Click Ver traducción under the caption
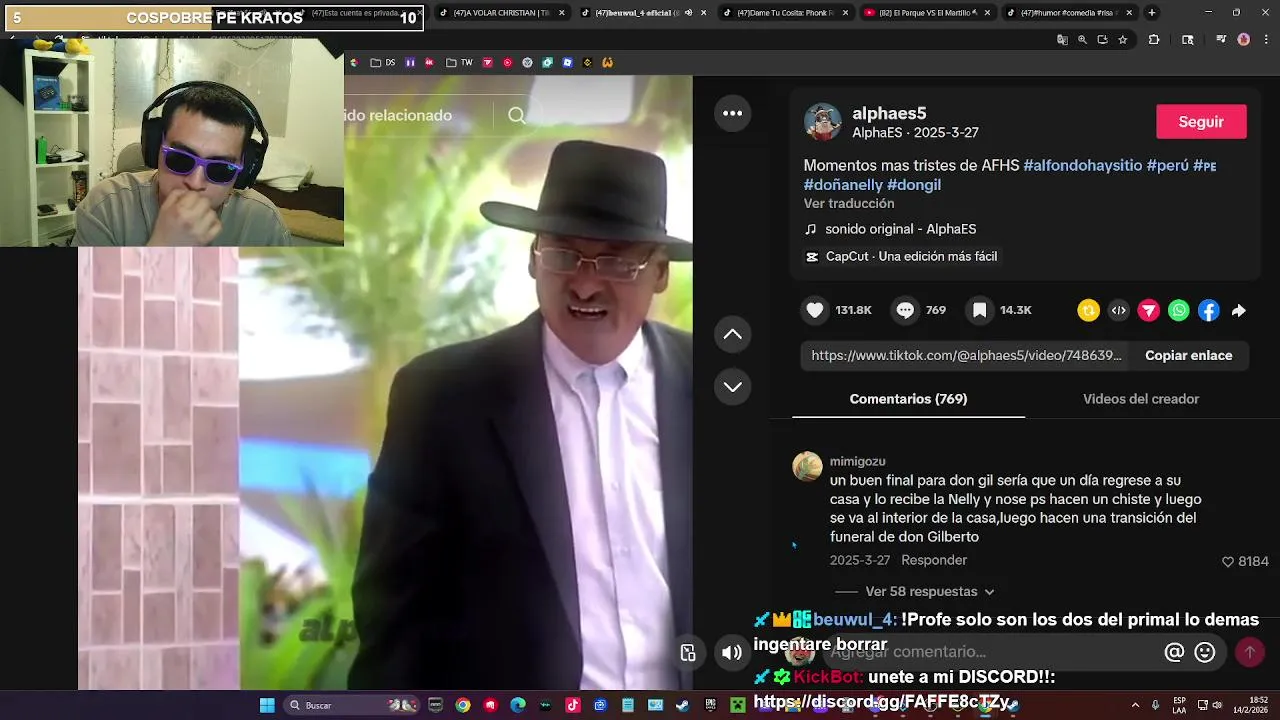 click(x=849, y=203)
